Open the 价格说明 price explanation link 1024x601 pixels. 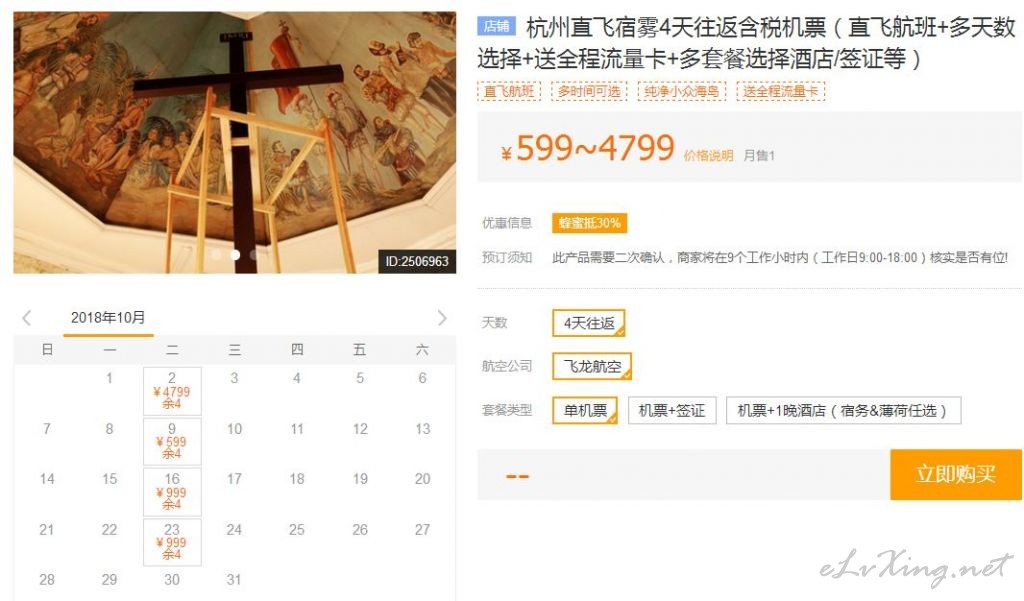709,155
